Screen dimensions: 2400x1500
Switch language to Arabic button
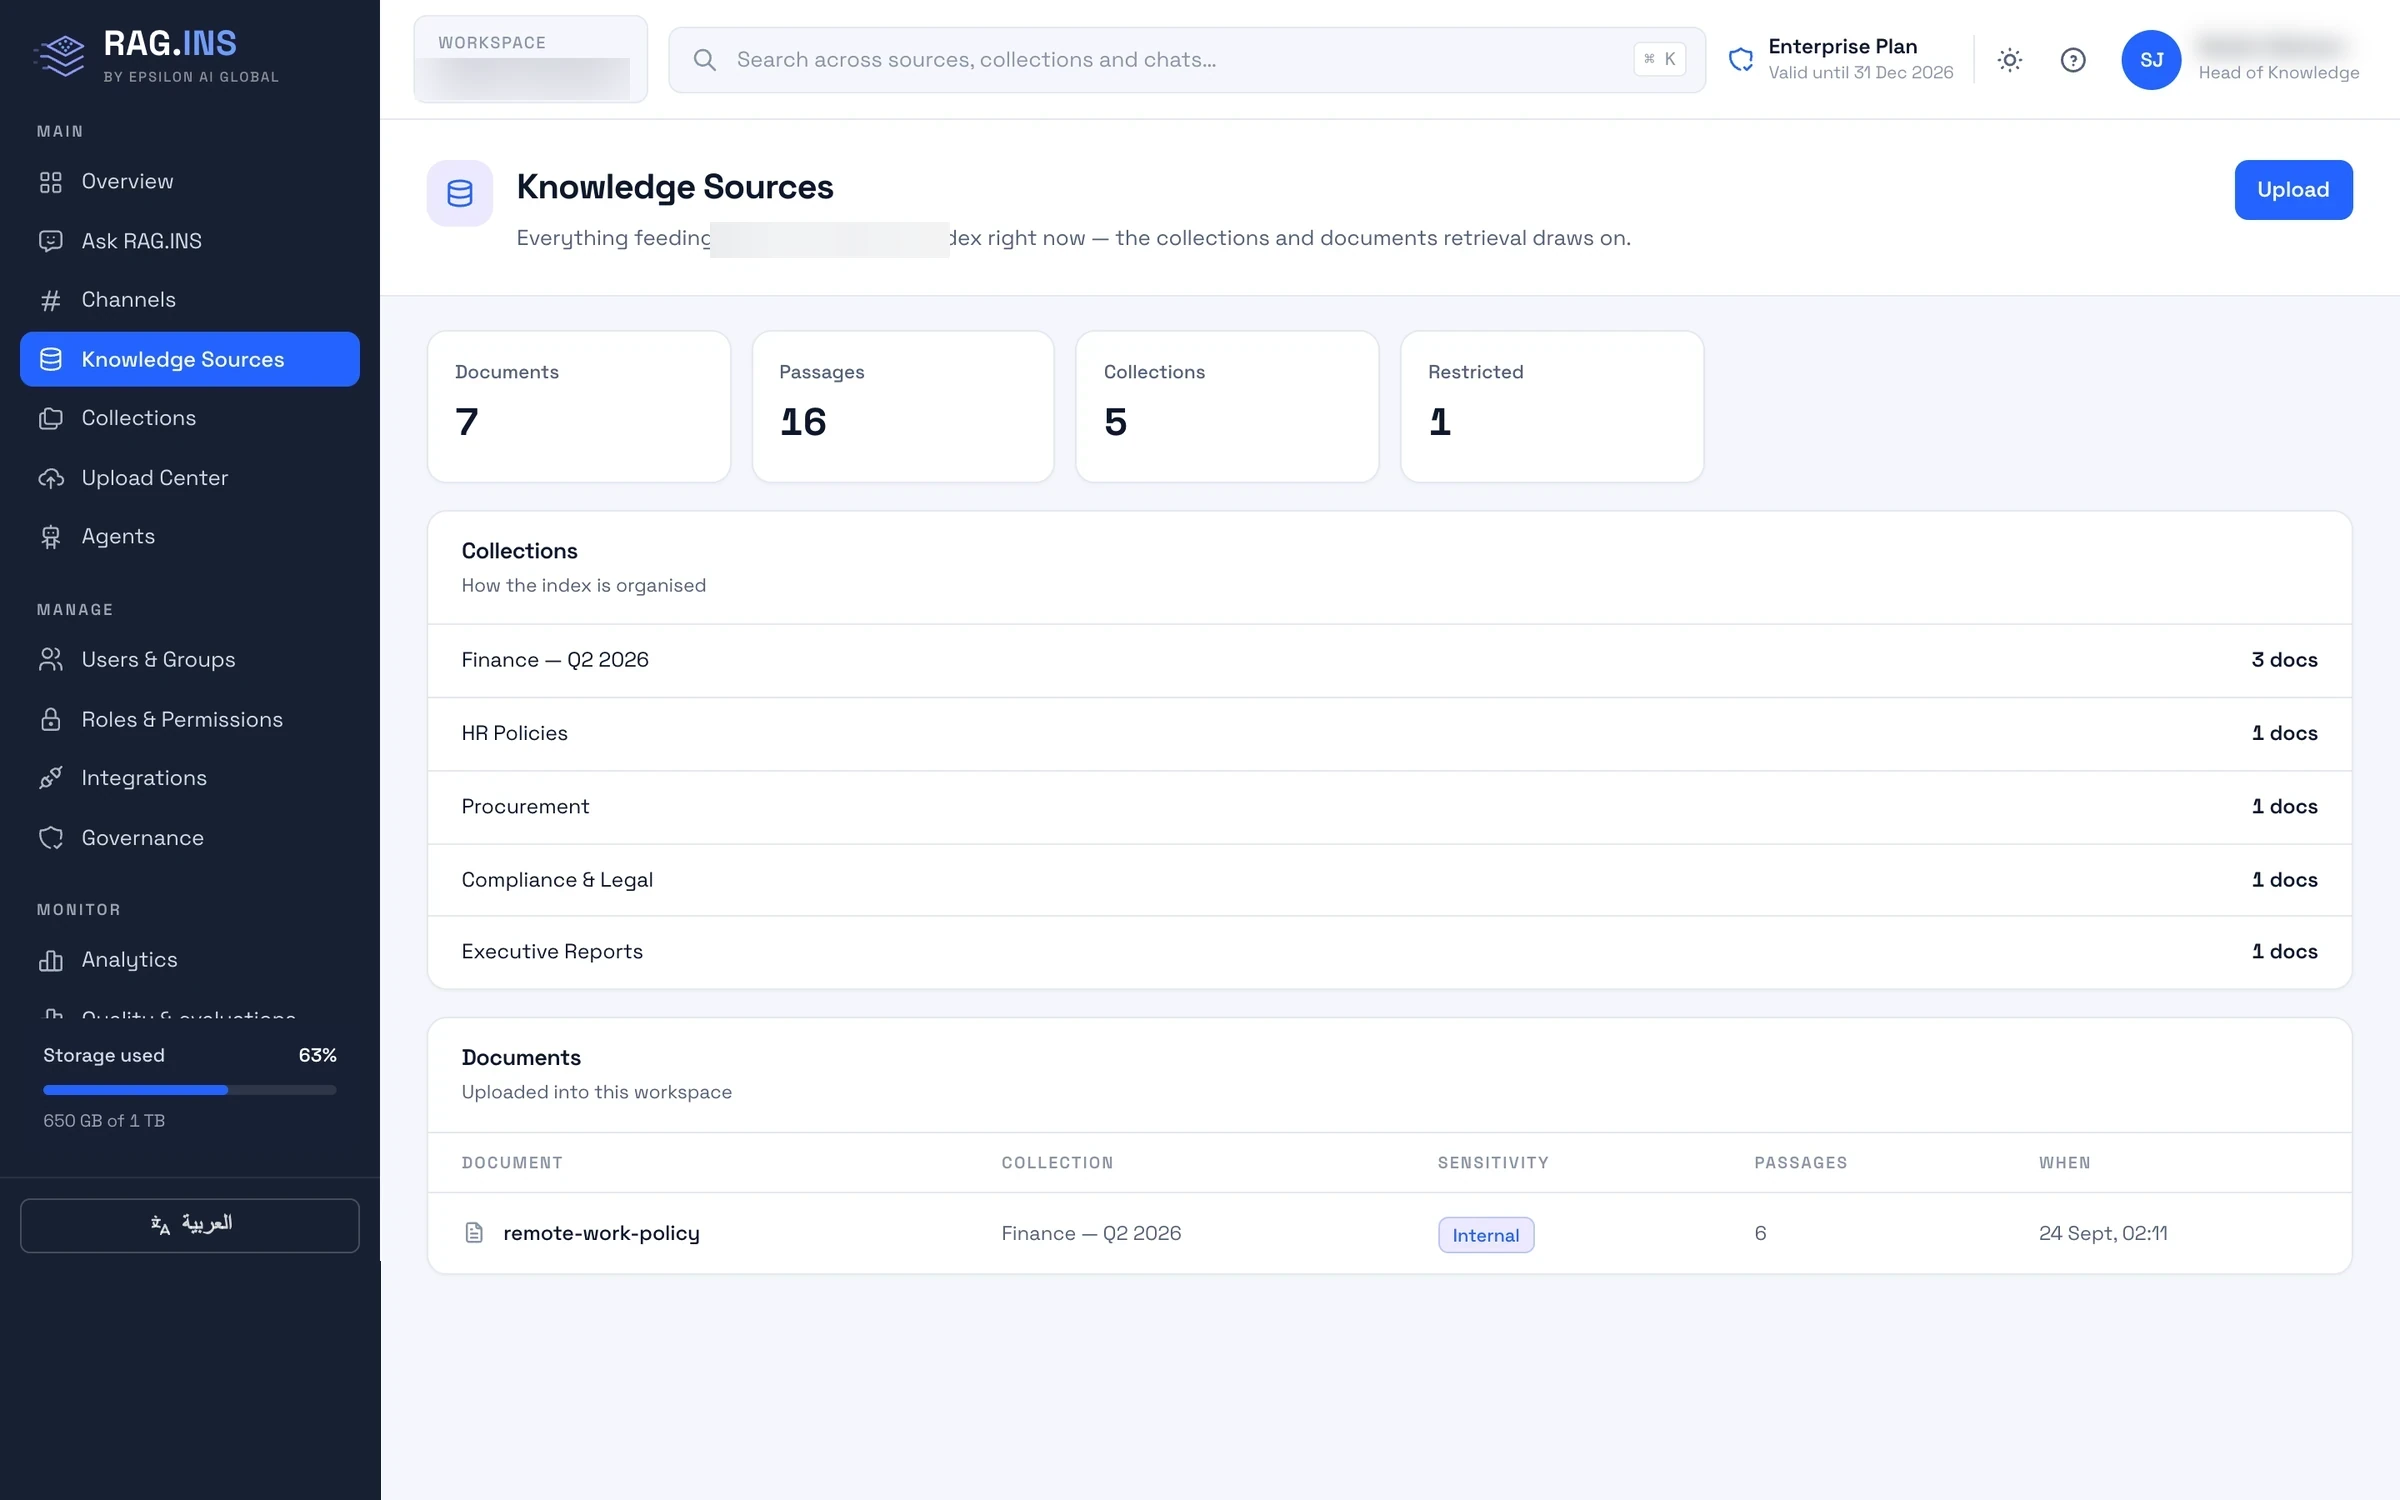(x=190, y=1225)
